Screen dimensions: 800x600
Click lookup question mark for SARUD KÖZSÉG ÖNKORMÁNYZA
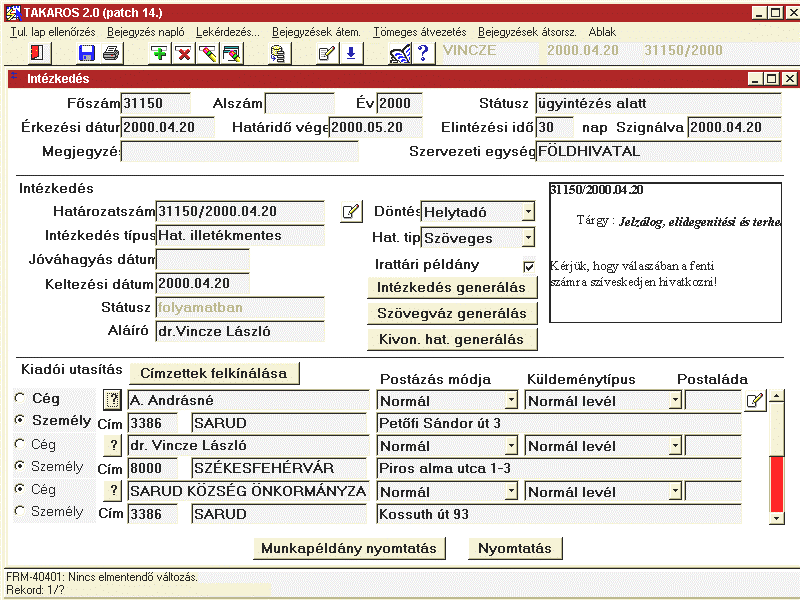tap(113, 491)
